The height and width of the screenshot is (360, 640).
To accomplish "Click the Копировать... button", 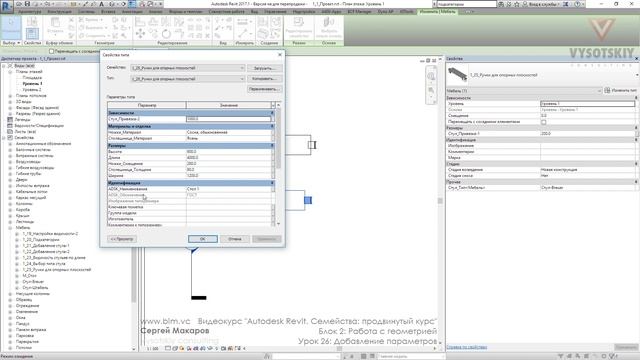I will (264, 79).
